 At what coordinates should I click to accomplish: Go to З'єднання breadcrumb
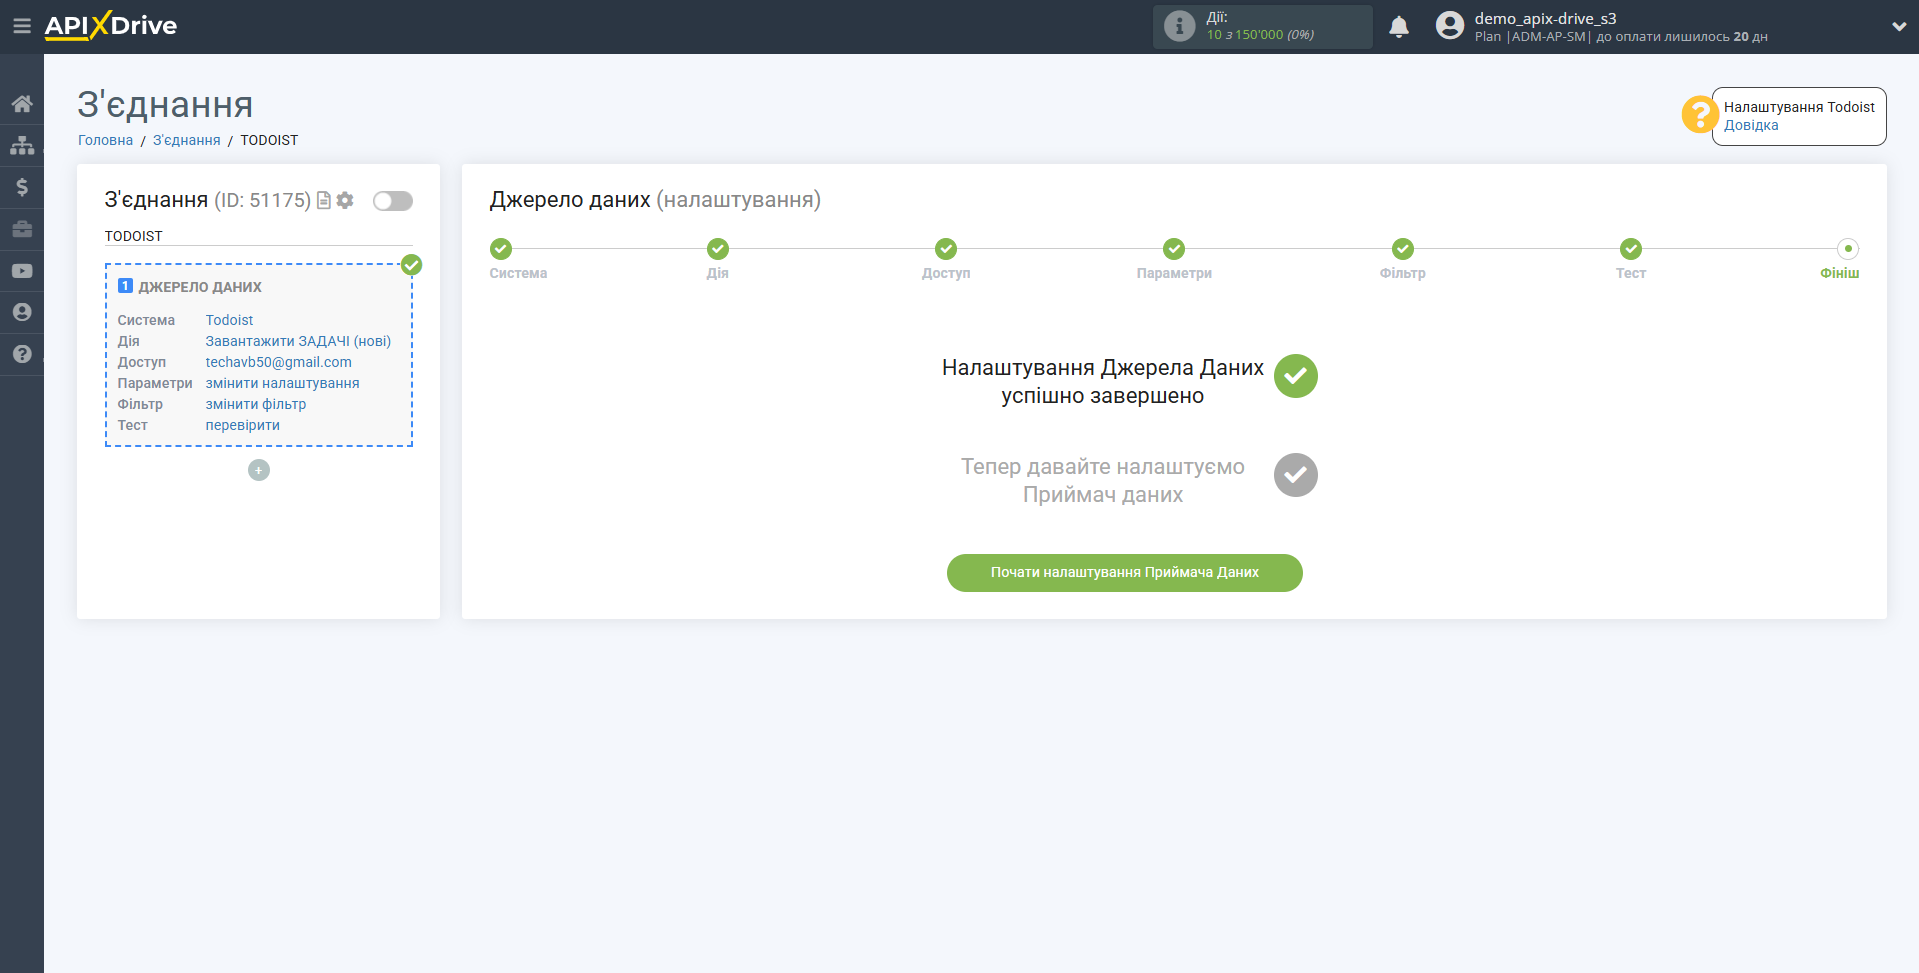point(187,140)
